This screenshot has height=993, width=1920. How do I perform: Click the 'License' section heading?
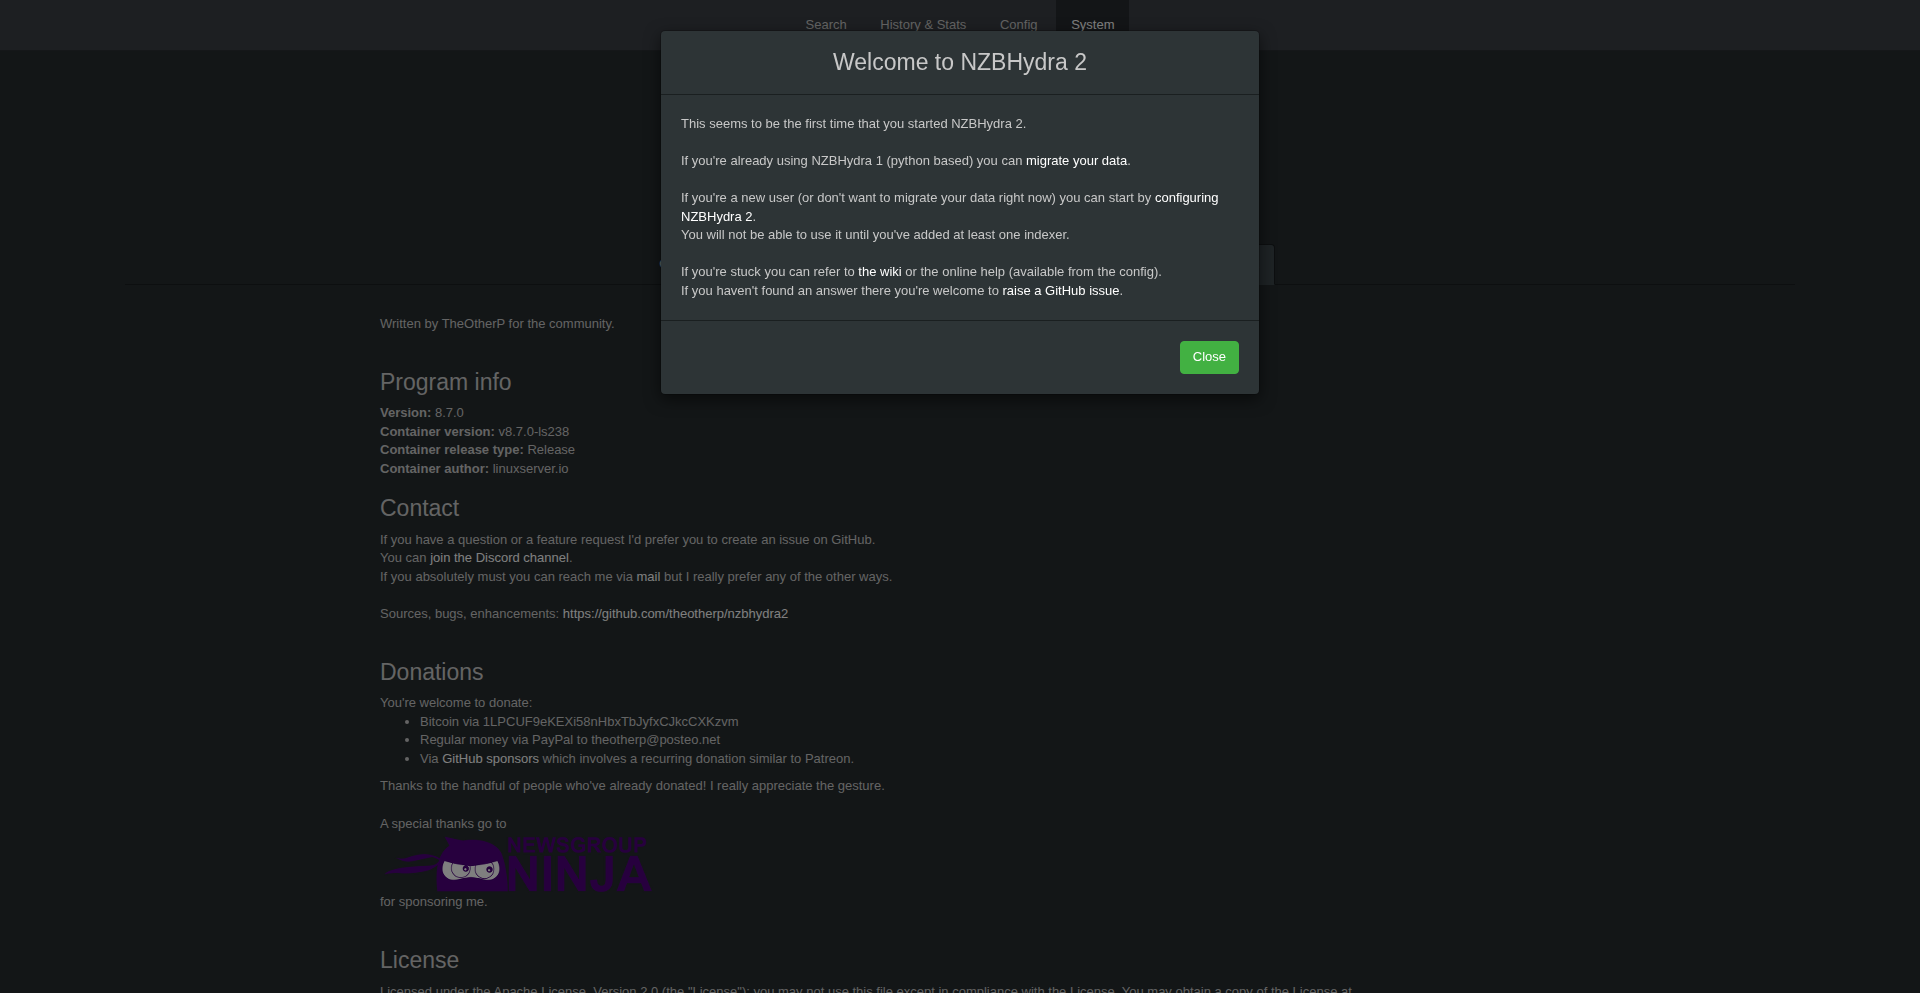419,960
